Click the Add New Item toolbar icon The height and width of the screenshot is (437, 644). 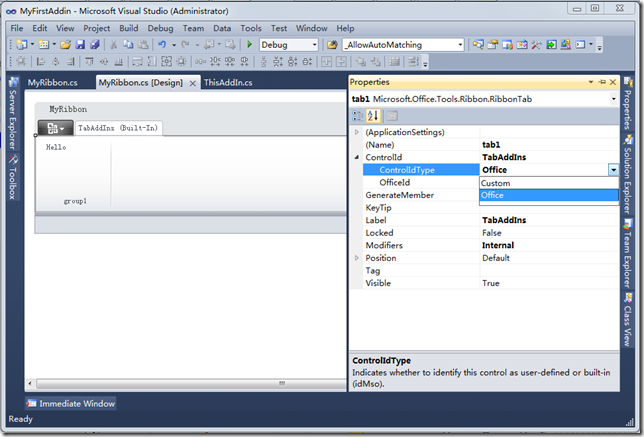tap(44, 45)
